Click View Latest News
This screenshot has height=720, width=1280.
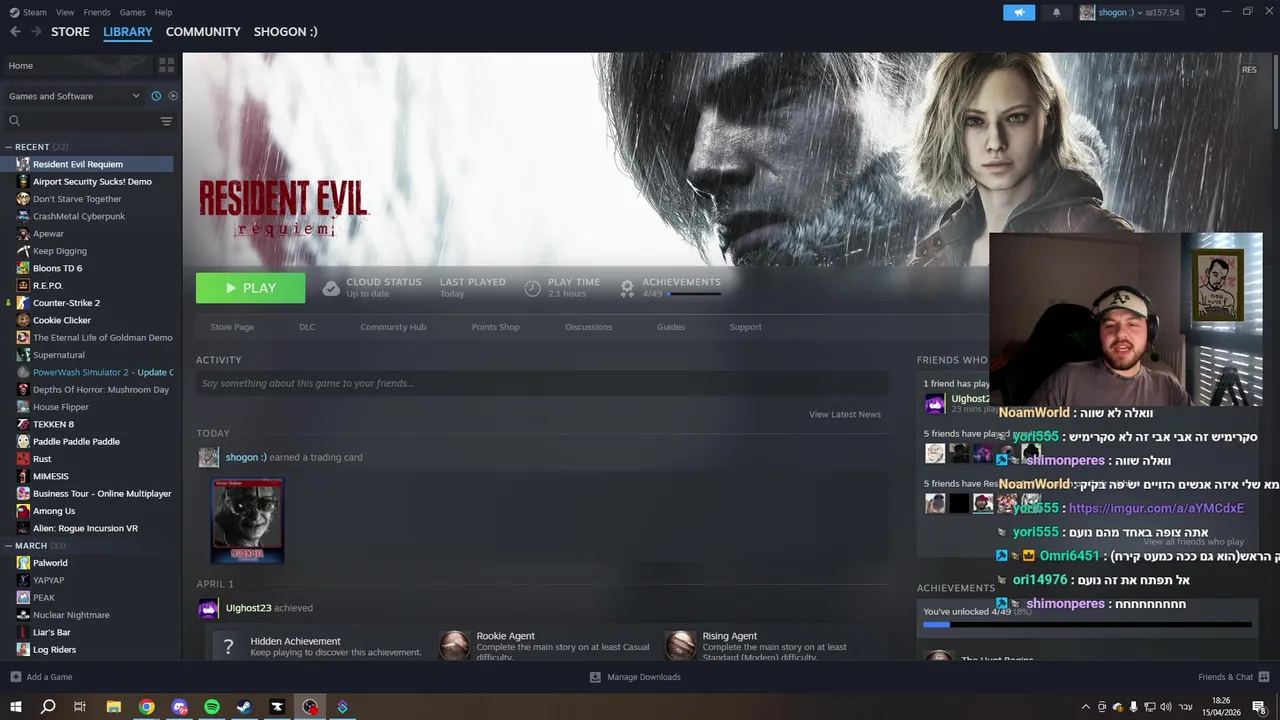pos(845,414)
